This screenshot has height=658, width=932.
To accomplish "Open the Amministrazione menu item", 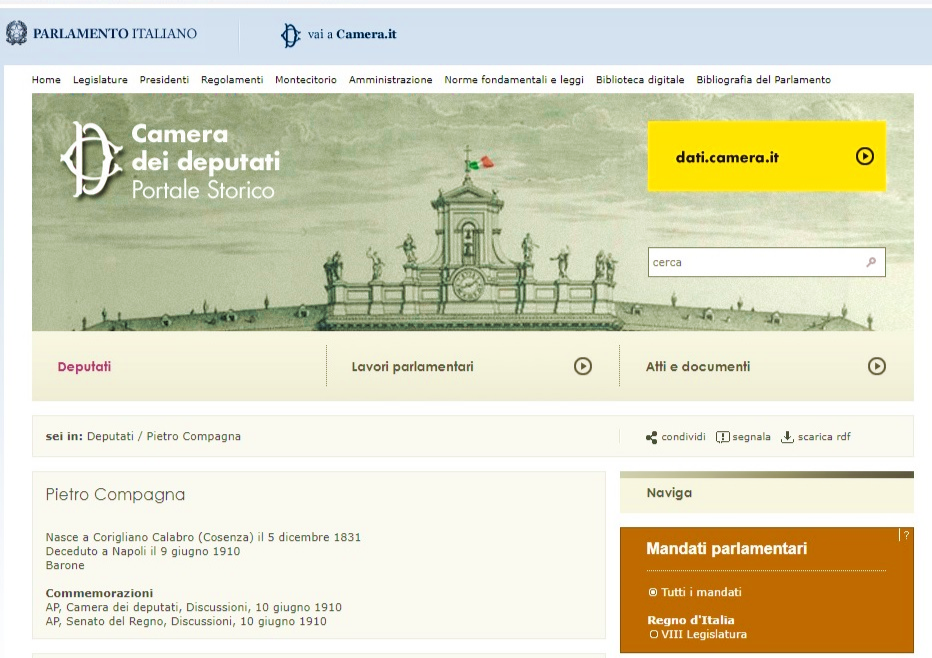I will click(x=391, y=80).
